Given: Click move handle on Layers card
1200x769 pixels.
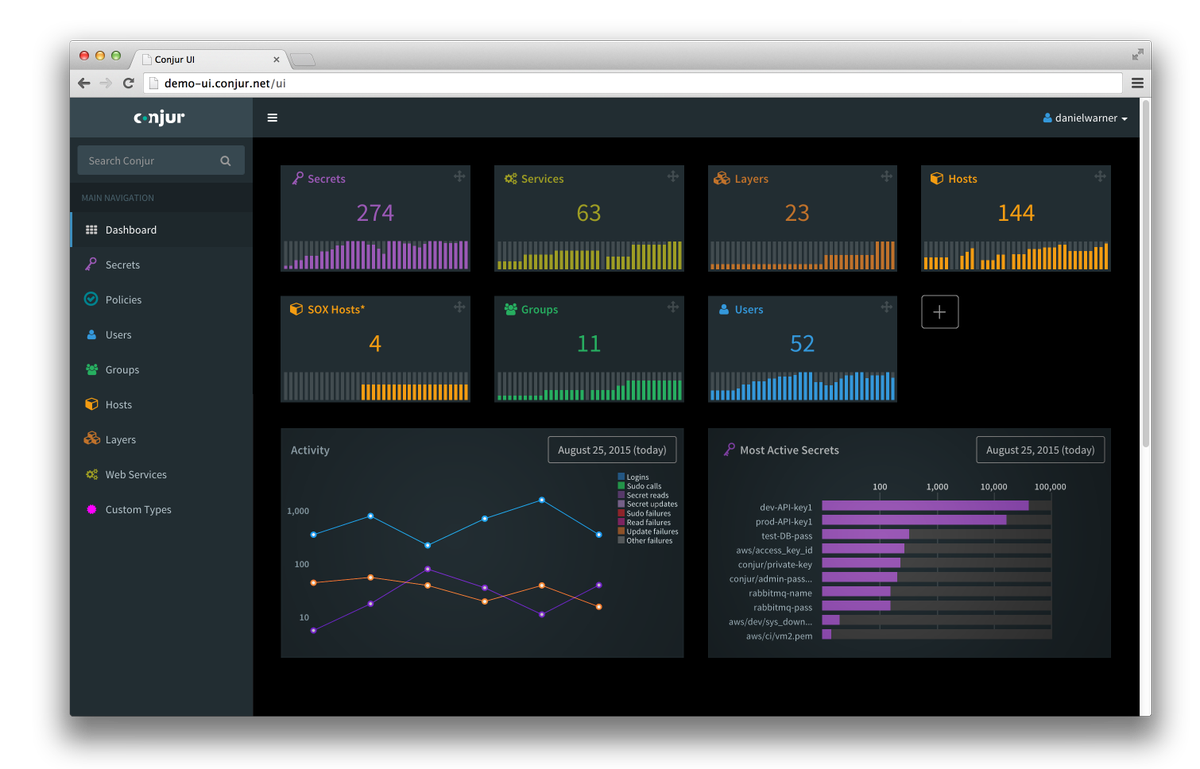Looking at the screenshot, I should pyautogui.click(x=886, y=176).
